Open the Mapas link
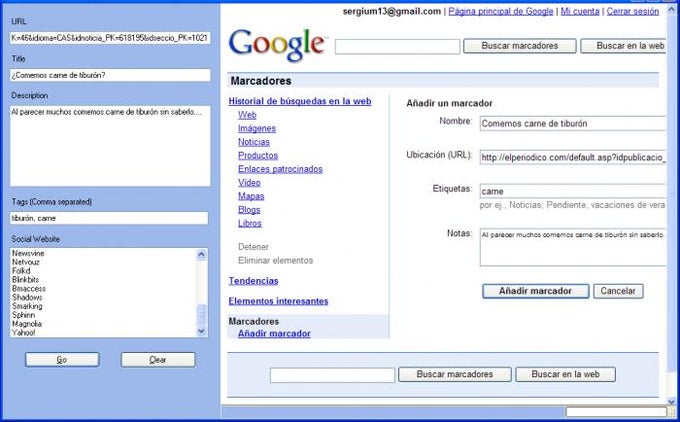The height and width of the screenshot is (422, 680). coord(251,196)
